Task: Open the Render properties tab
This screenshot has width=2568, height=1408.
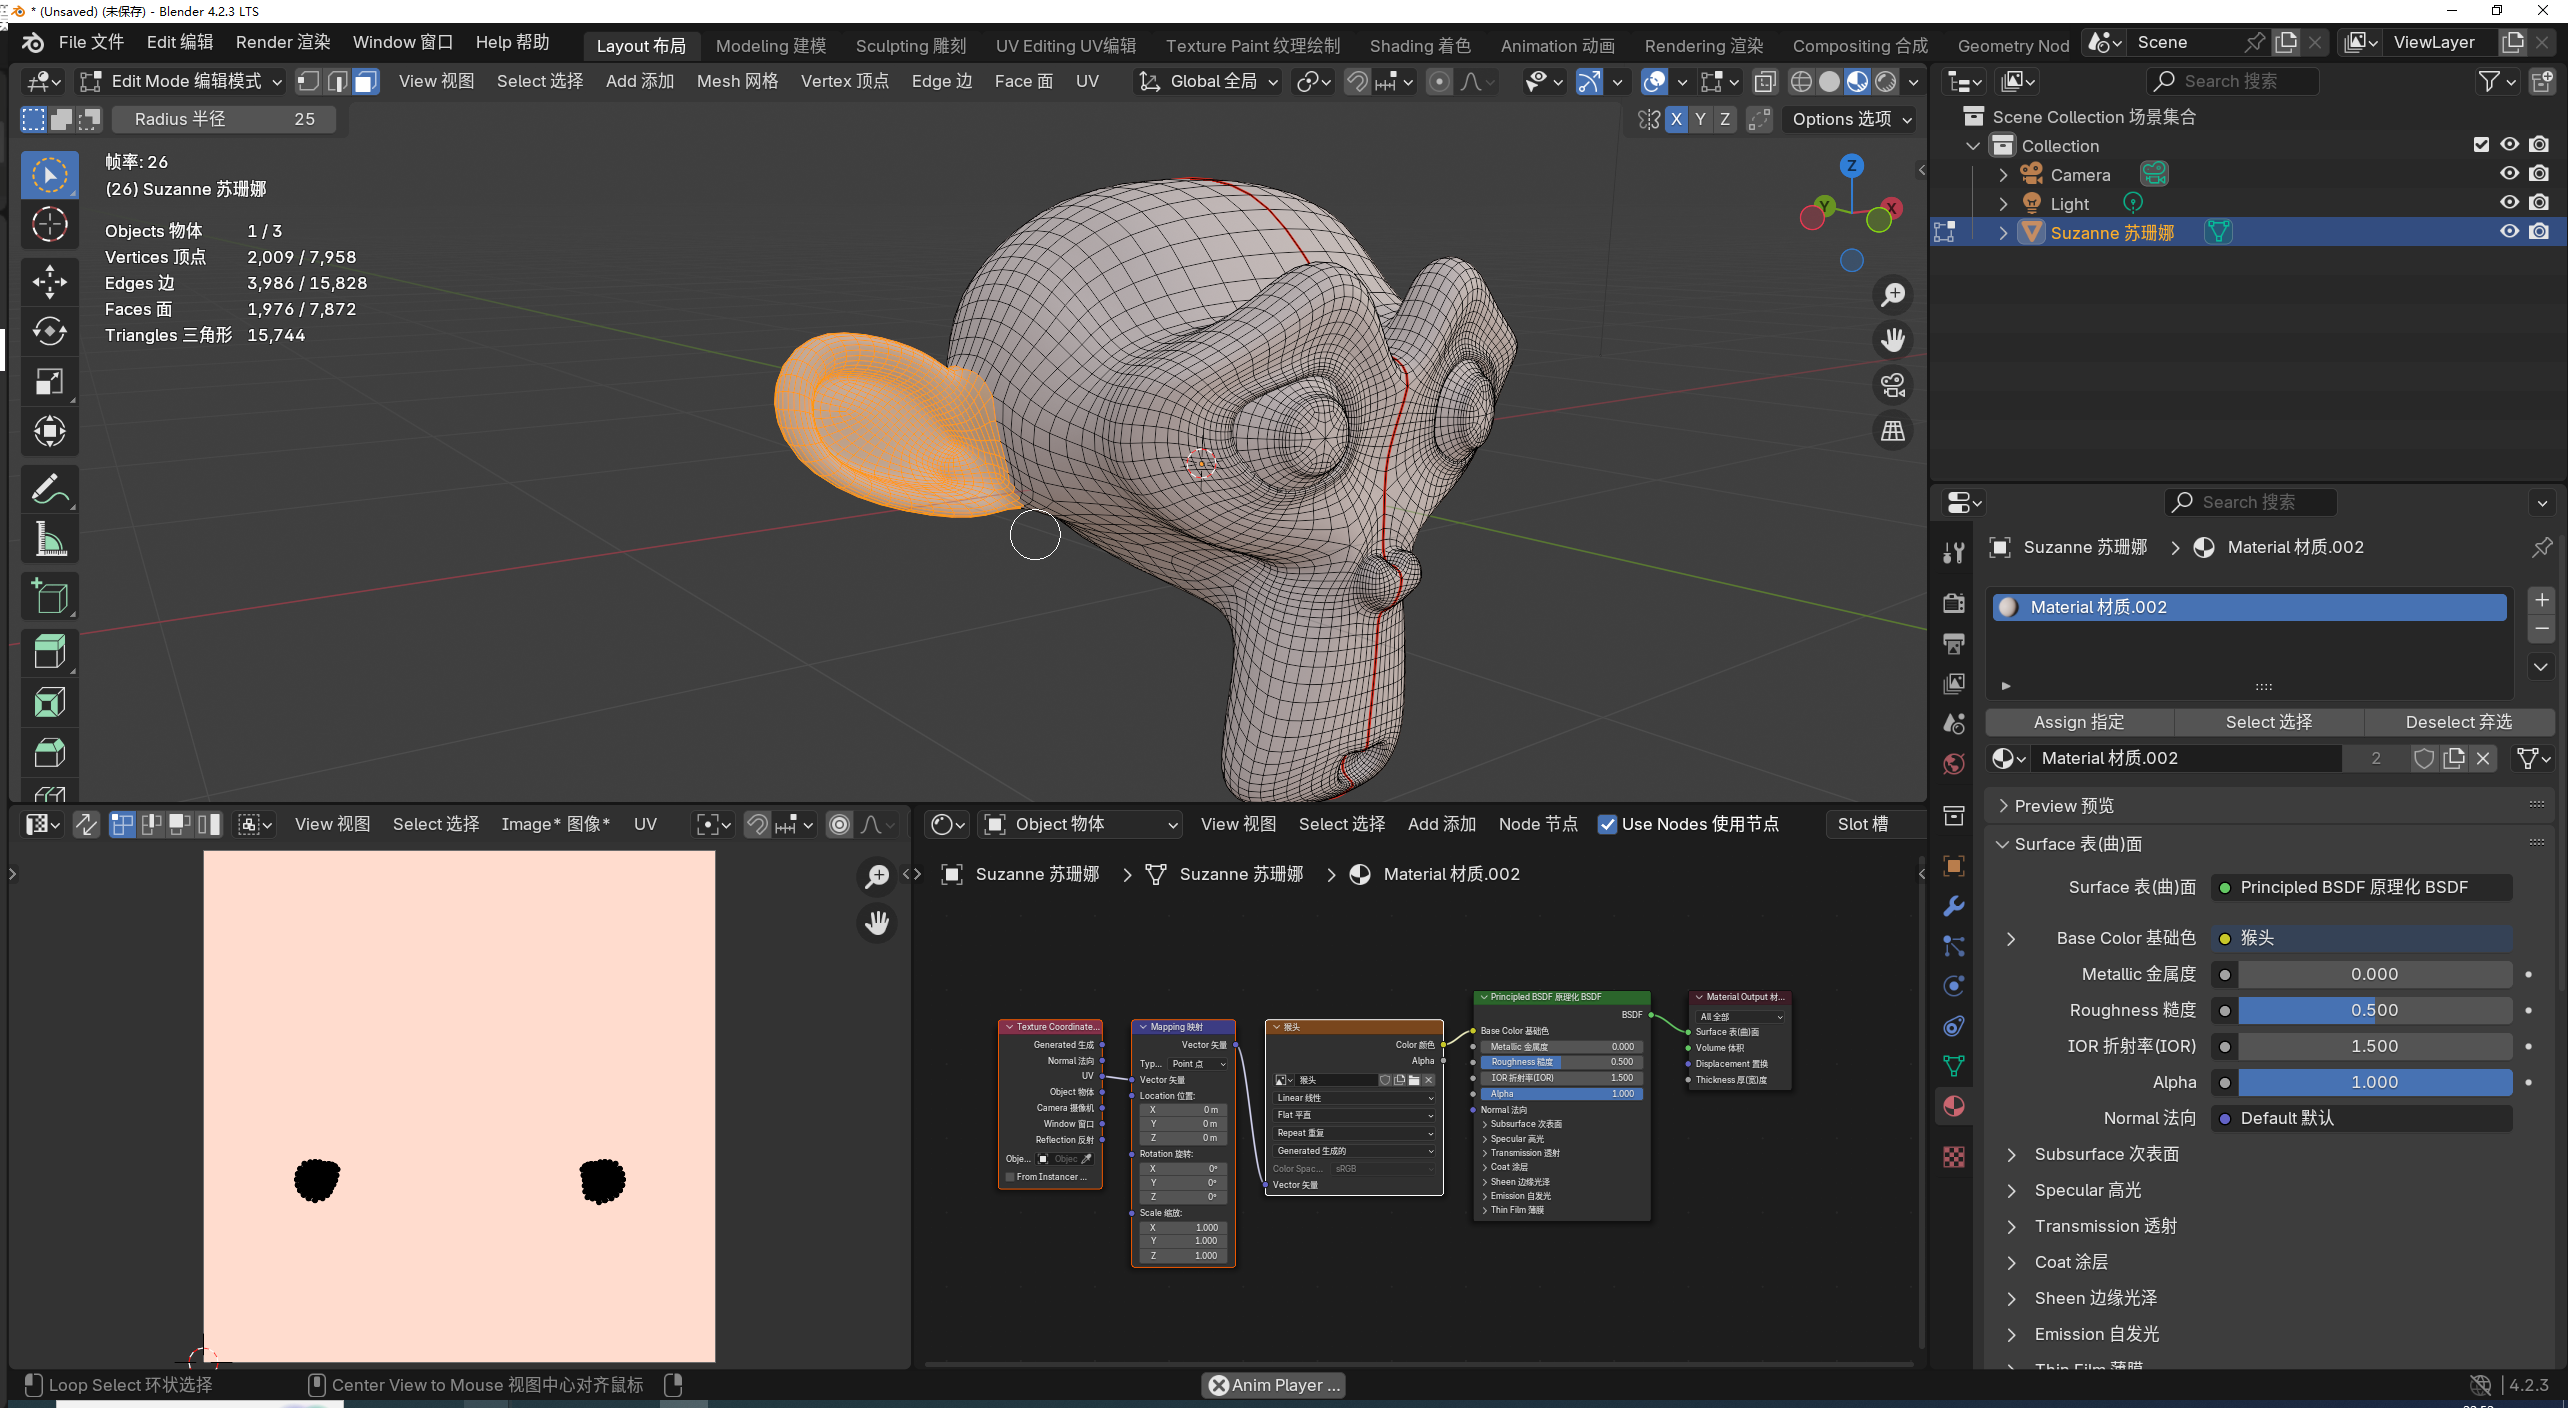Action: click(x=1953, y=603)
